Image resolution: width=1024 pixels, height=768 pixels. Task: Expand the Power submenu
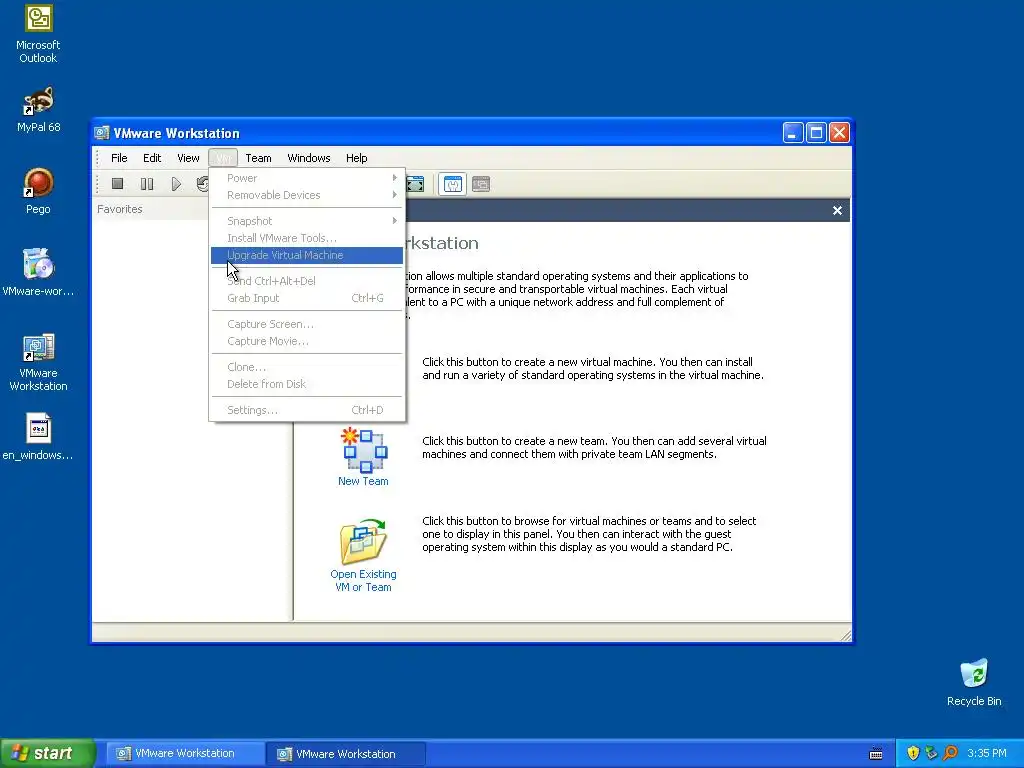[x=307, y=178]
